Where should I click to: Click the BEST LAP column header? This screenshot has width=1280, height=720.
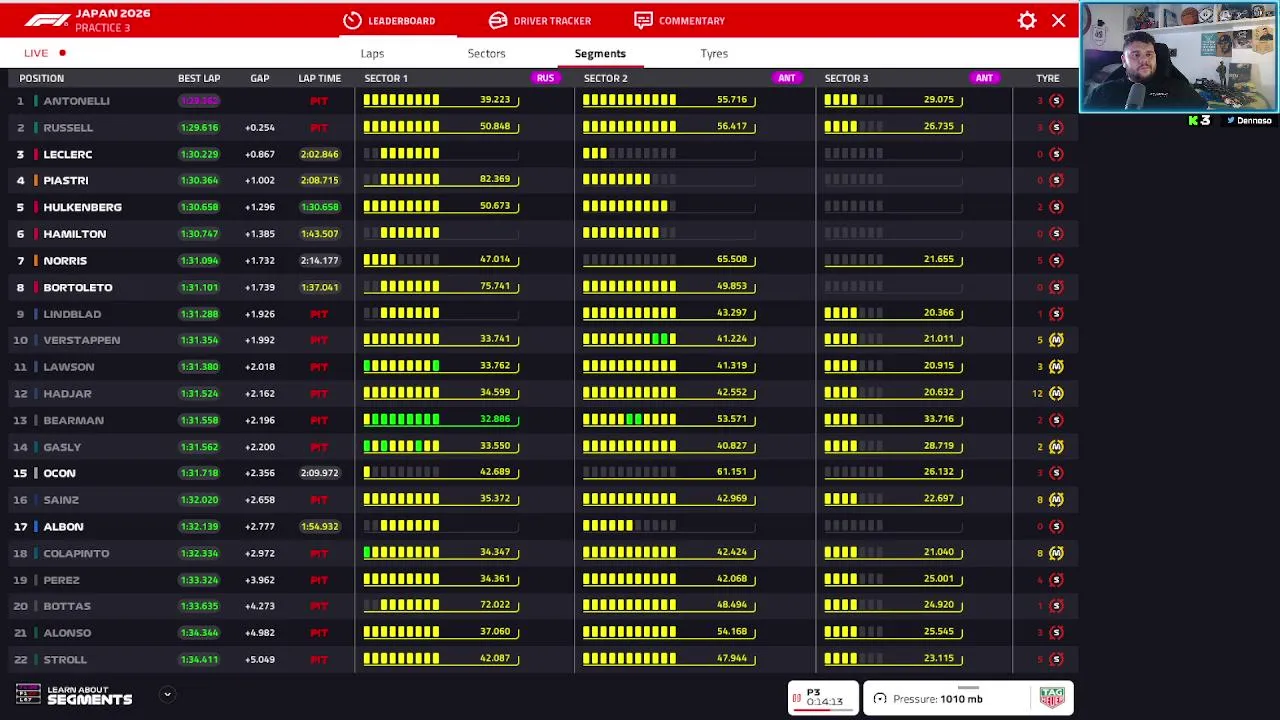tap(199, 78)
